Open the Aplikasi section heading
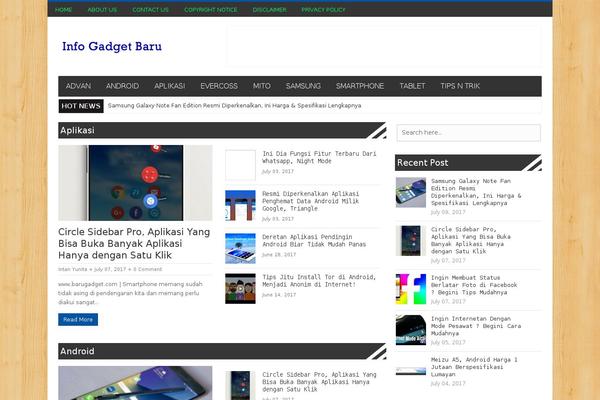The image size is (600, 400). tap(77, 131)
